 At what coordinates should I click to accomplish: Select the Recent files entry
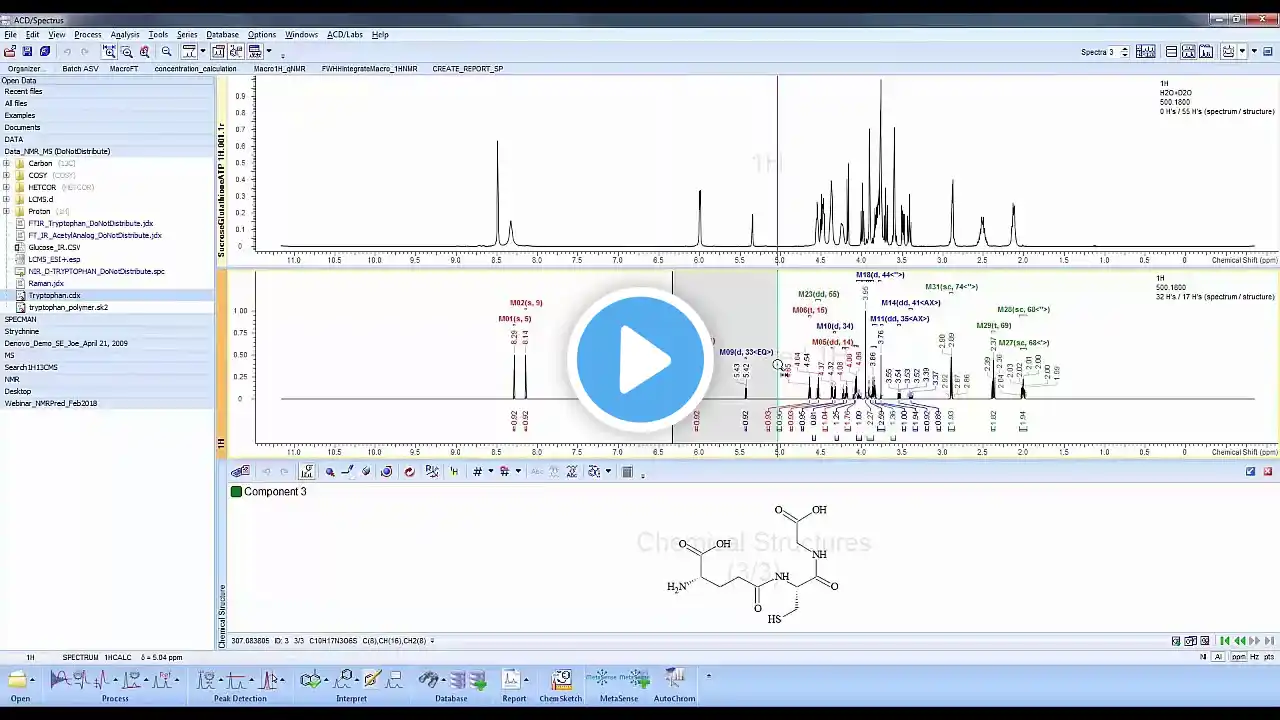[x=23, y=92]
